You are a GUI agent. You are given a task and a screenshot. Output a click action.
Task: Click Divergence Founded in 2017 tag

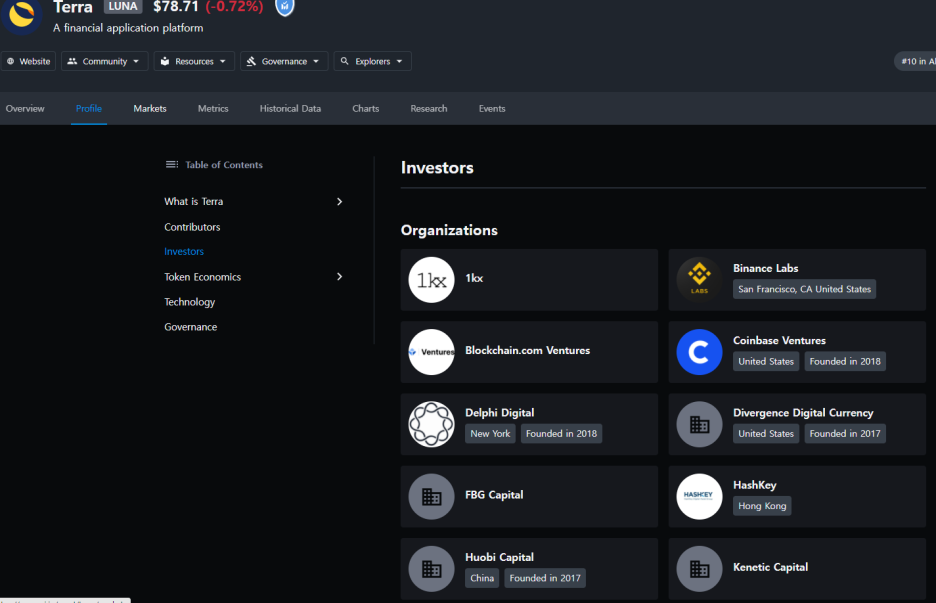pos(845,433)
